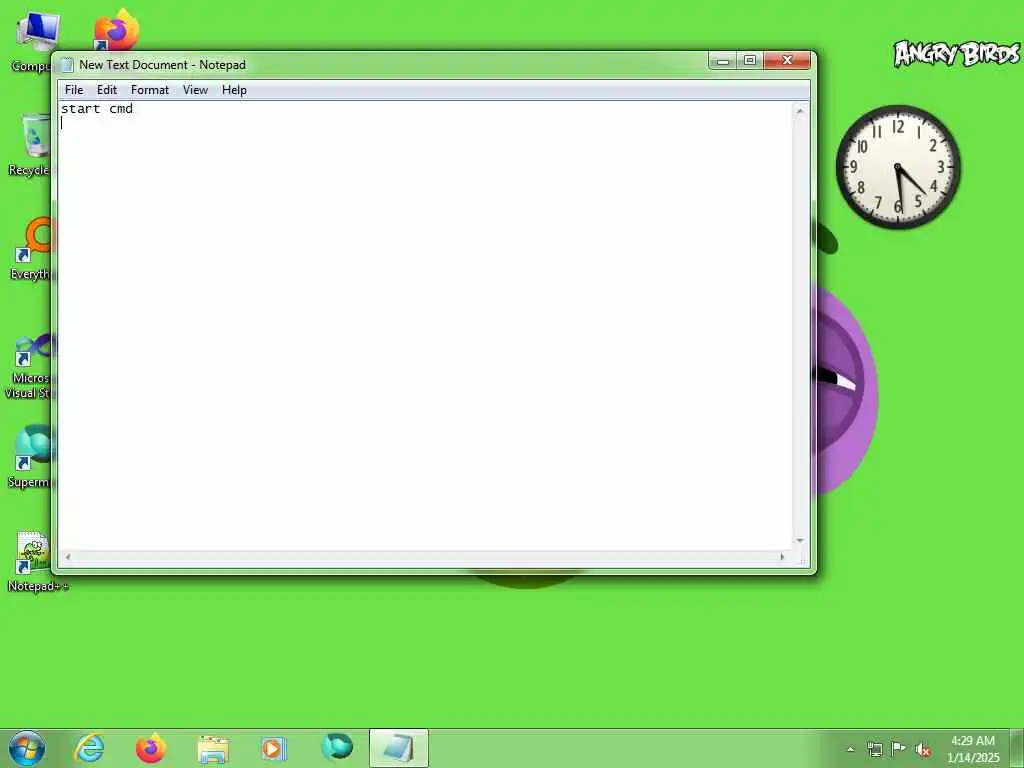The width and height of the screenshot is (1024, 768).
Task: Click inside the Notepad text editing area
Action: click(x=425, y=325)
